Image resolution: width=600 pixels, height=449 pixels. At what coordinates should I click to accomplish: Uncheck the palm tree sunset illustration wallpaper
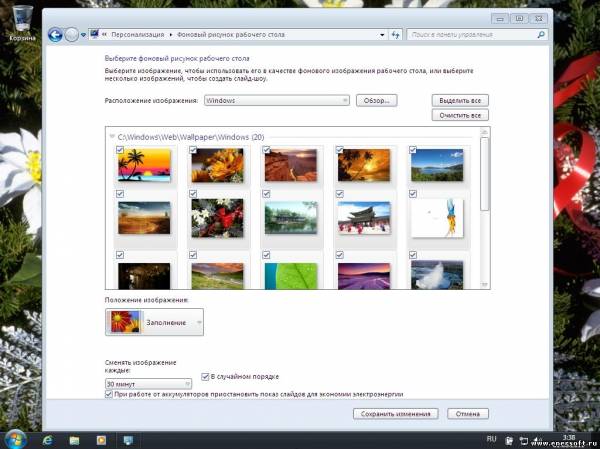120,150
